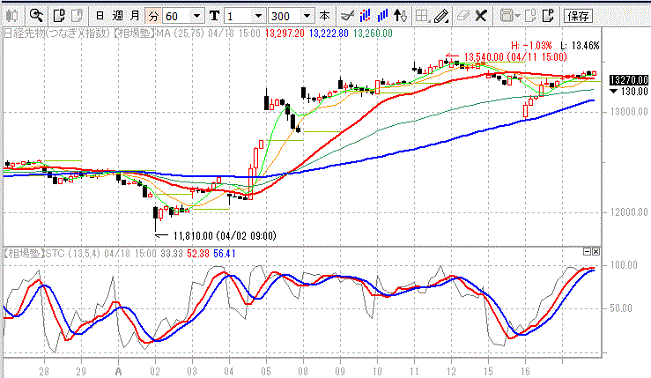Click the STC gray value 33.33
The width and height of the screenshot is (651, 378).
click(x=171, y=253)
